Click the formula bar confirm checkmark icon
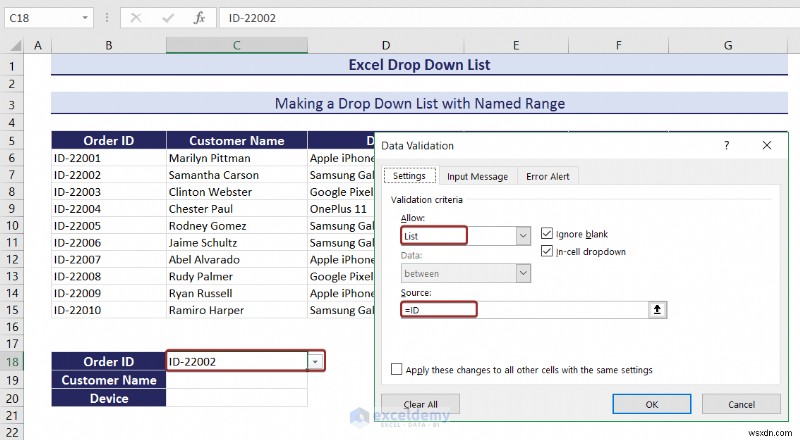Image resolution: width=800 pixels, height=440 pixels. tap(167, 18)
